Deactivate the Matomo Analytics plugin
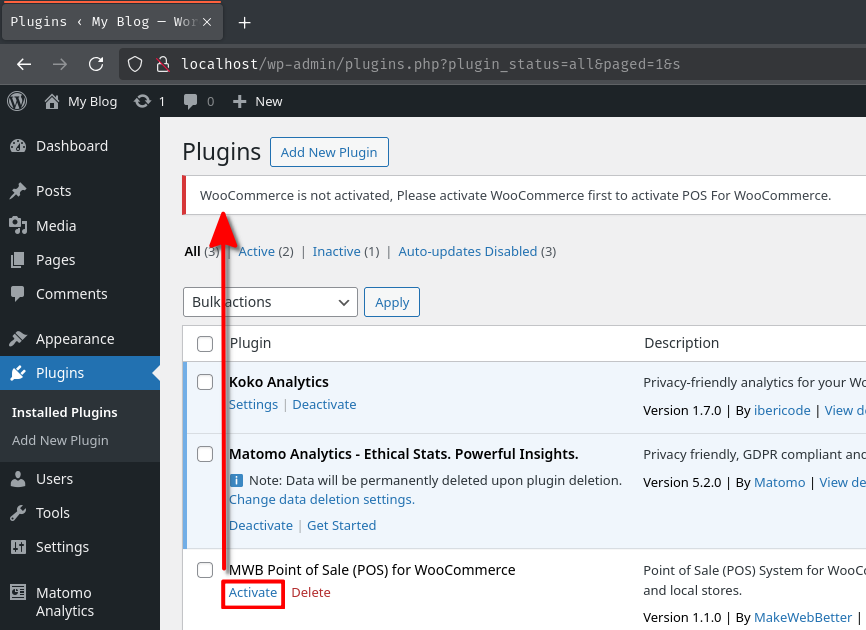 pyautogui.click(x=261, y=525)
